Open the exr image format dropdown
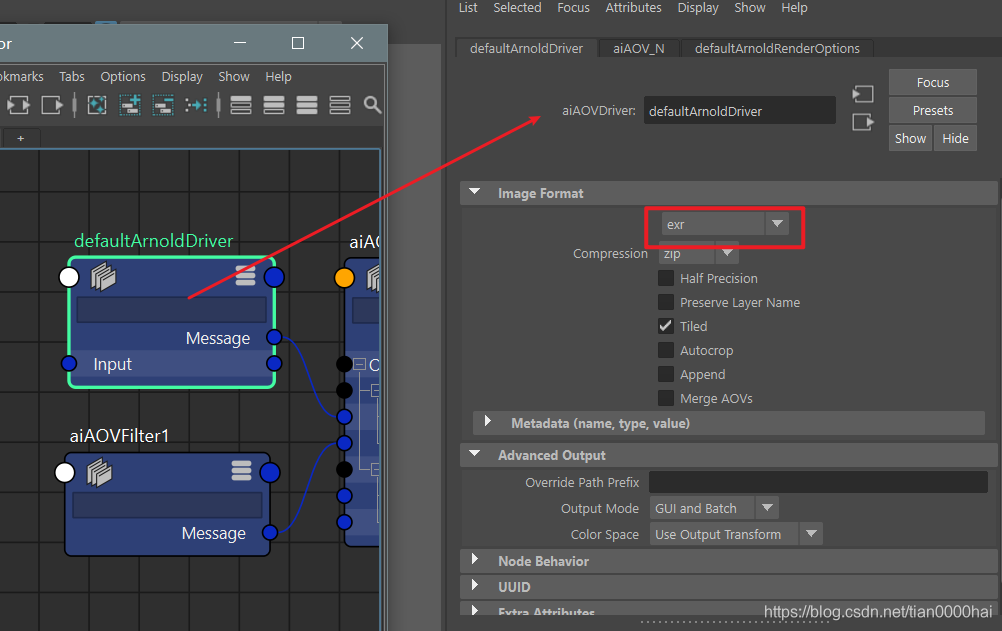Screen dimensions: 1002x631 pyautogui.click(x=725, y=224)
